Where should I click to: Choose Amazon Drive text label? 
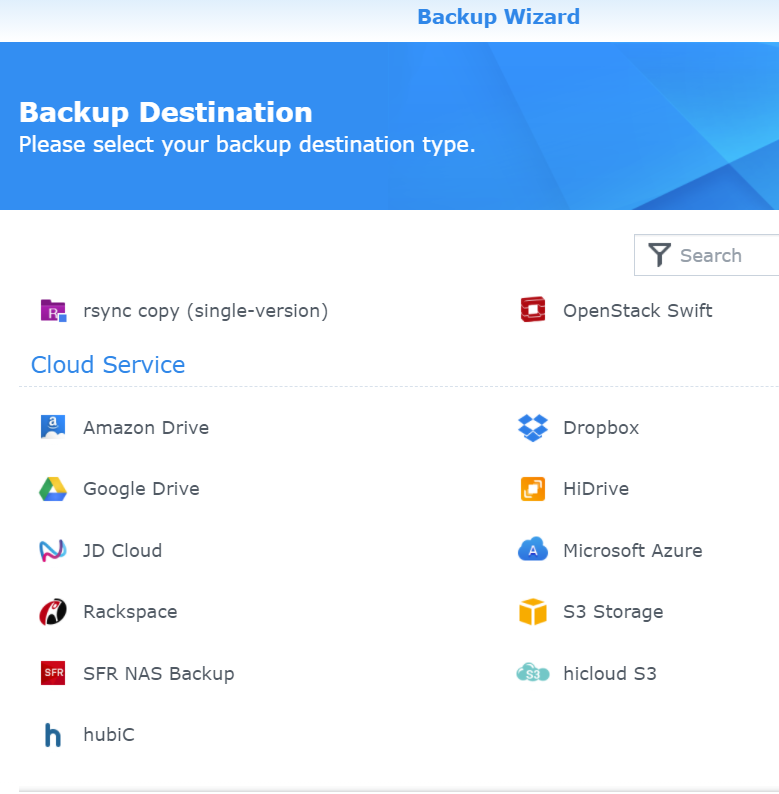click(146, 428)
